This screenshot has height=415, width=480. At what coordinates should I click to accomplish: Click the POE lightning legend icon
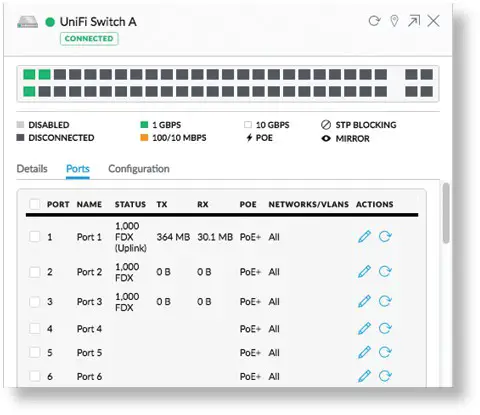[249, 138]
